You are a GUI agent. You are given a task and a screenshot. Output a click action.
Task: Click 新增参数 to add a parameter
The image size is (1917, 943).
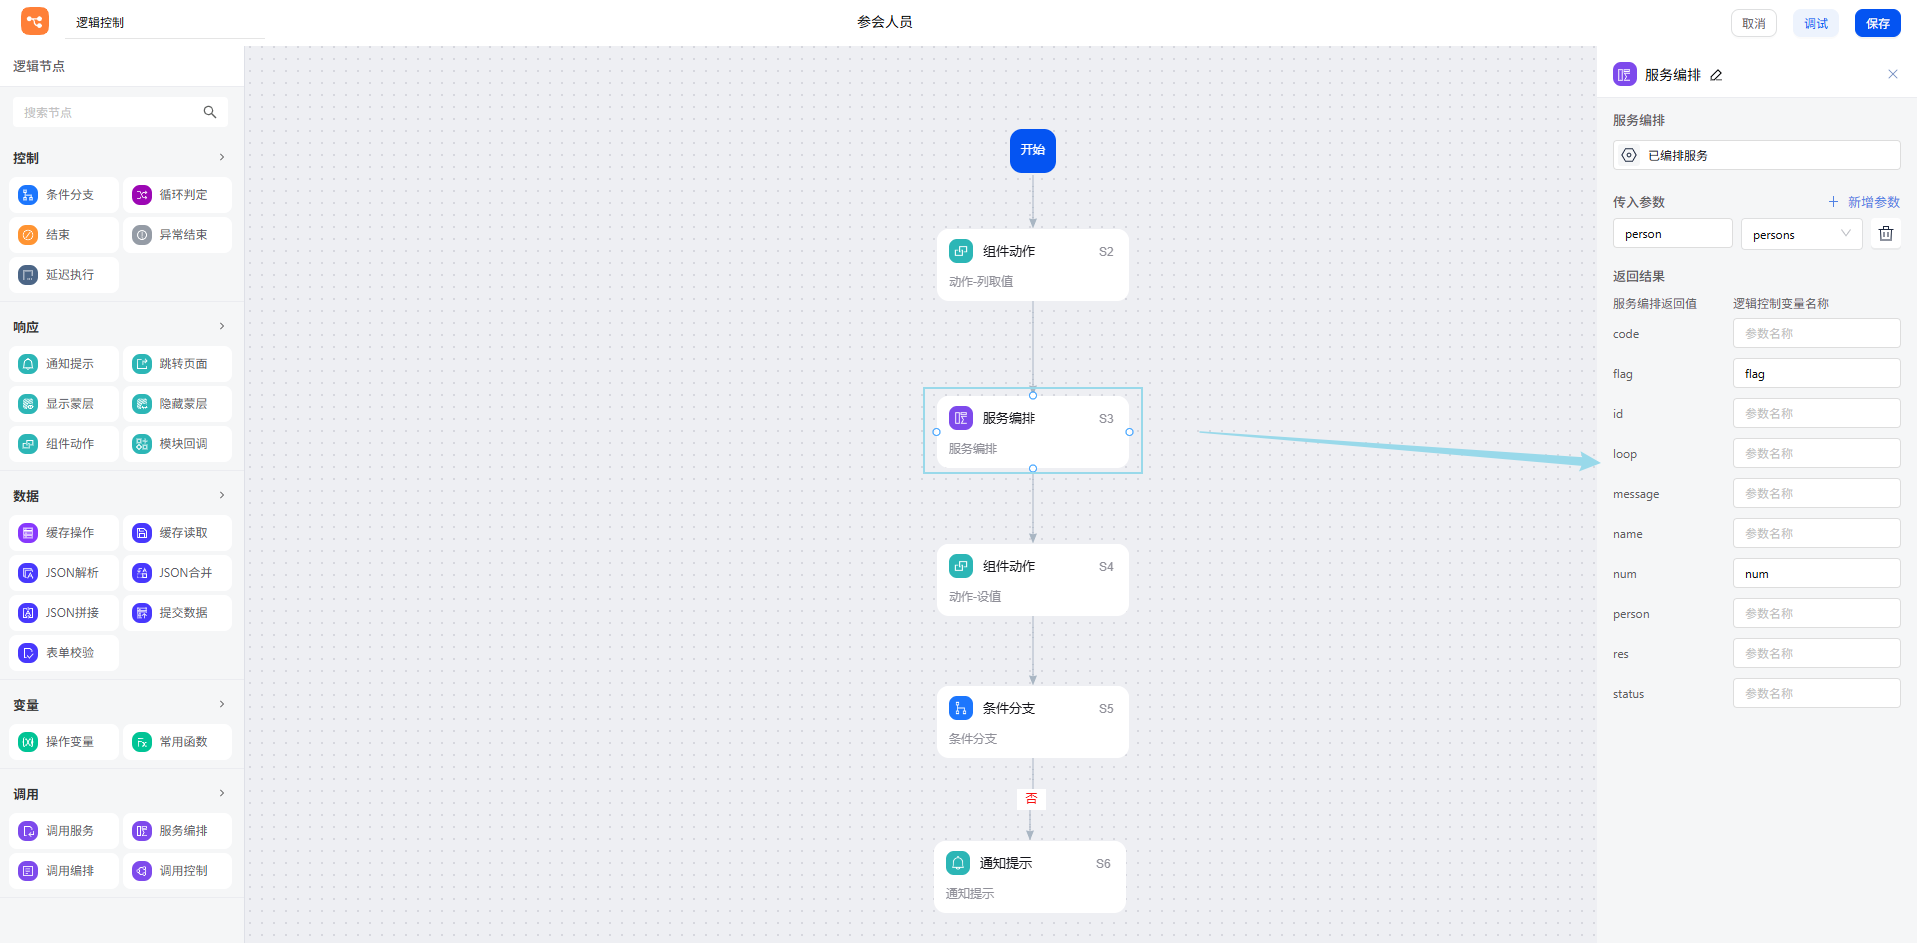[1864, 202]
